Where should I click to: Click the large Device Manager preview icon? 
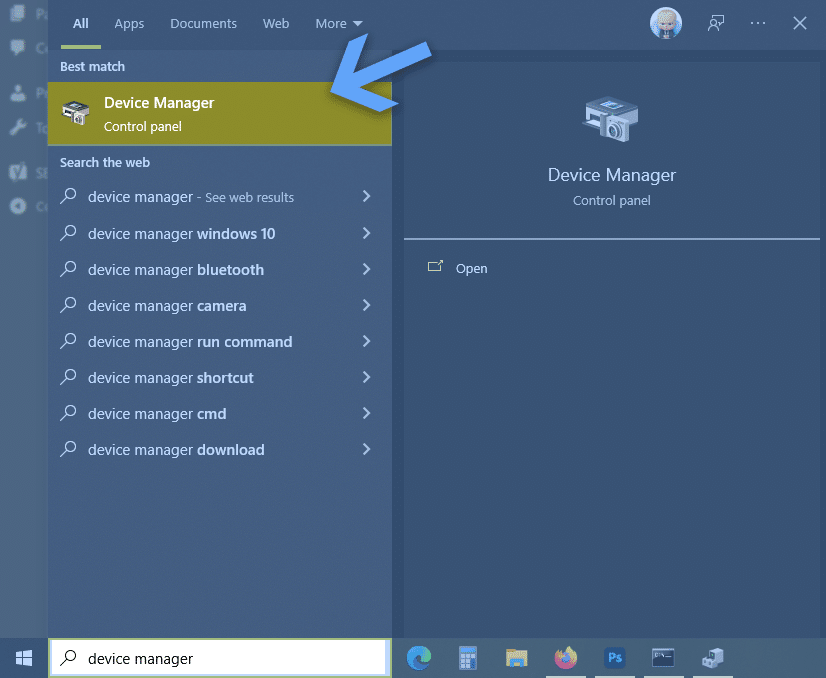pos(611,119)
